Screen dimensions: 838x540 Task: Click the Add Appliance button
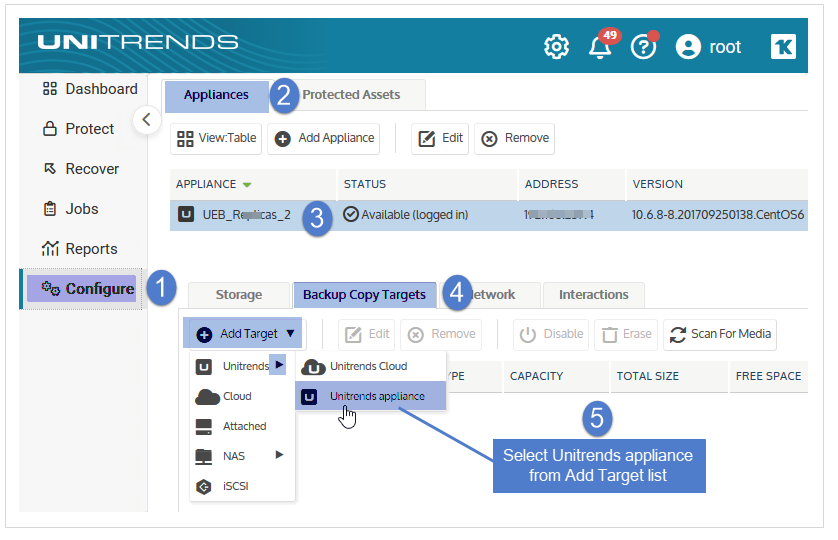pos(324,138)
